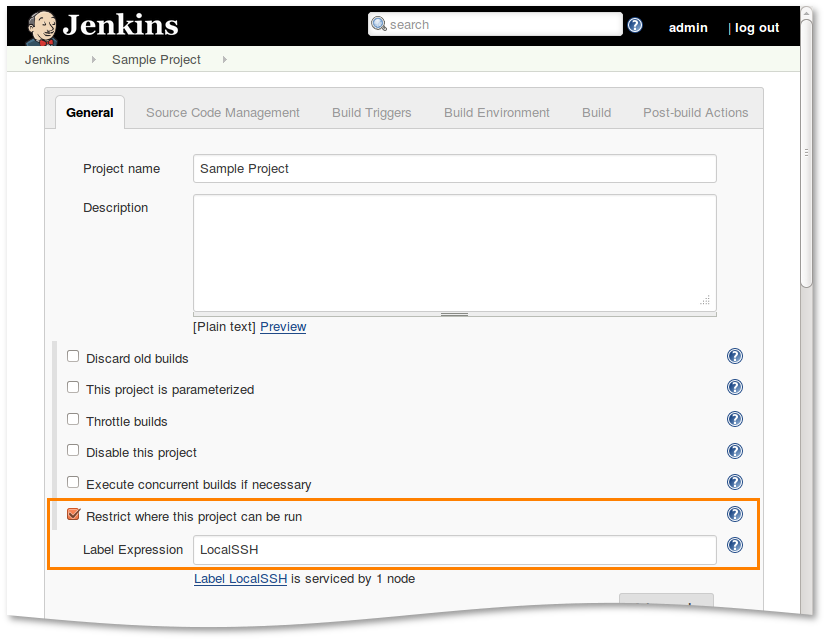Open the Post-build Actions tab
Viewport: 826px width, 642px height.
pyautogui.click(x=695, y=113)
